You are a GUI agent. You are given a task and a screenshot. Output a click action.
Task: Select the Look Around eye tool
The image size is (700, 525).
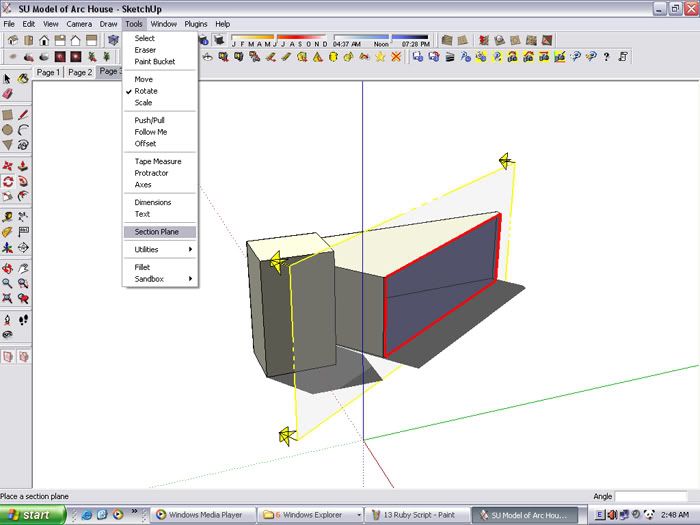[7, 334]
